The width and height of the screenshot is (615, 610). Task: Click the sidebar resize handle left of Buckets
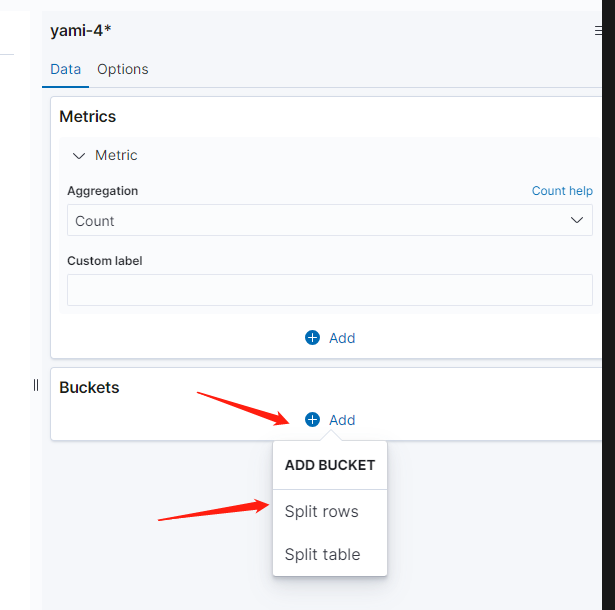click(36, 385)
